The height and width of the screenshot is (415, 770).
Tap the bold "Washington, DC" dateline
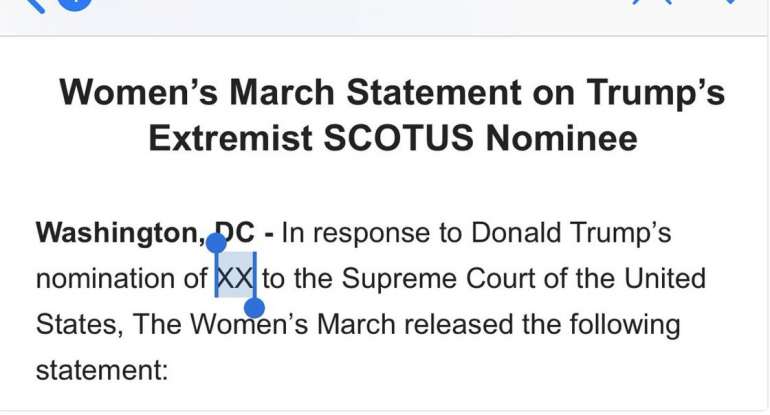click(x=145, y=233)
